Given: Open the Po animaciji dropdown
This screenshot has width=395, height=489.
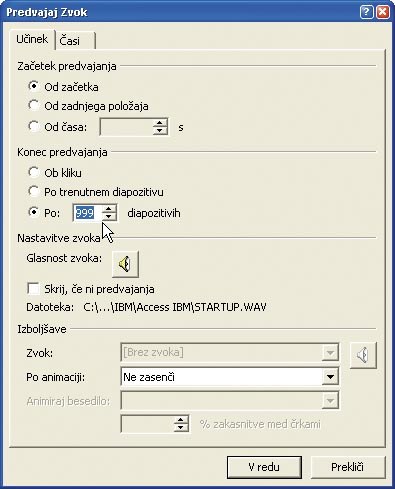Looking at the screenshot, I should click(330, 377).
